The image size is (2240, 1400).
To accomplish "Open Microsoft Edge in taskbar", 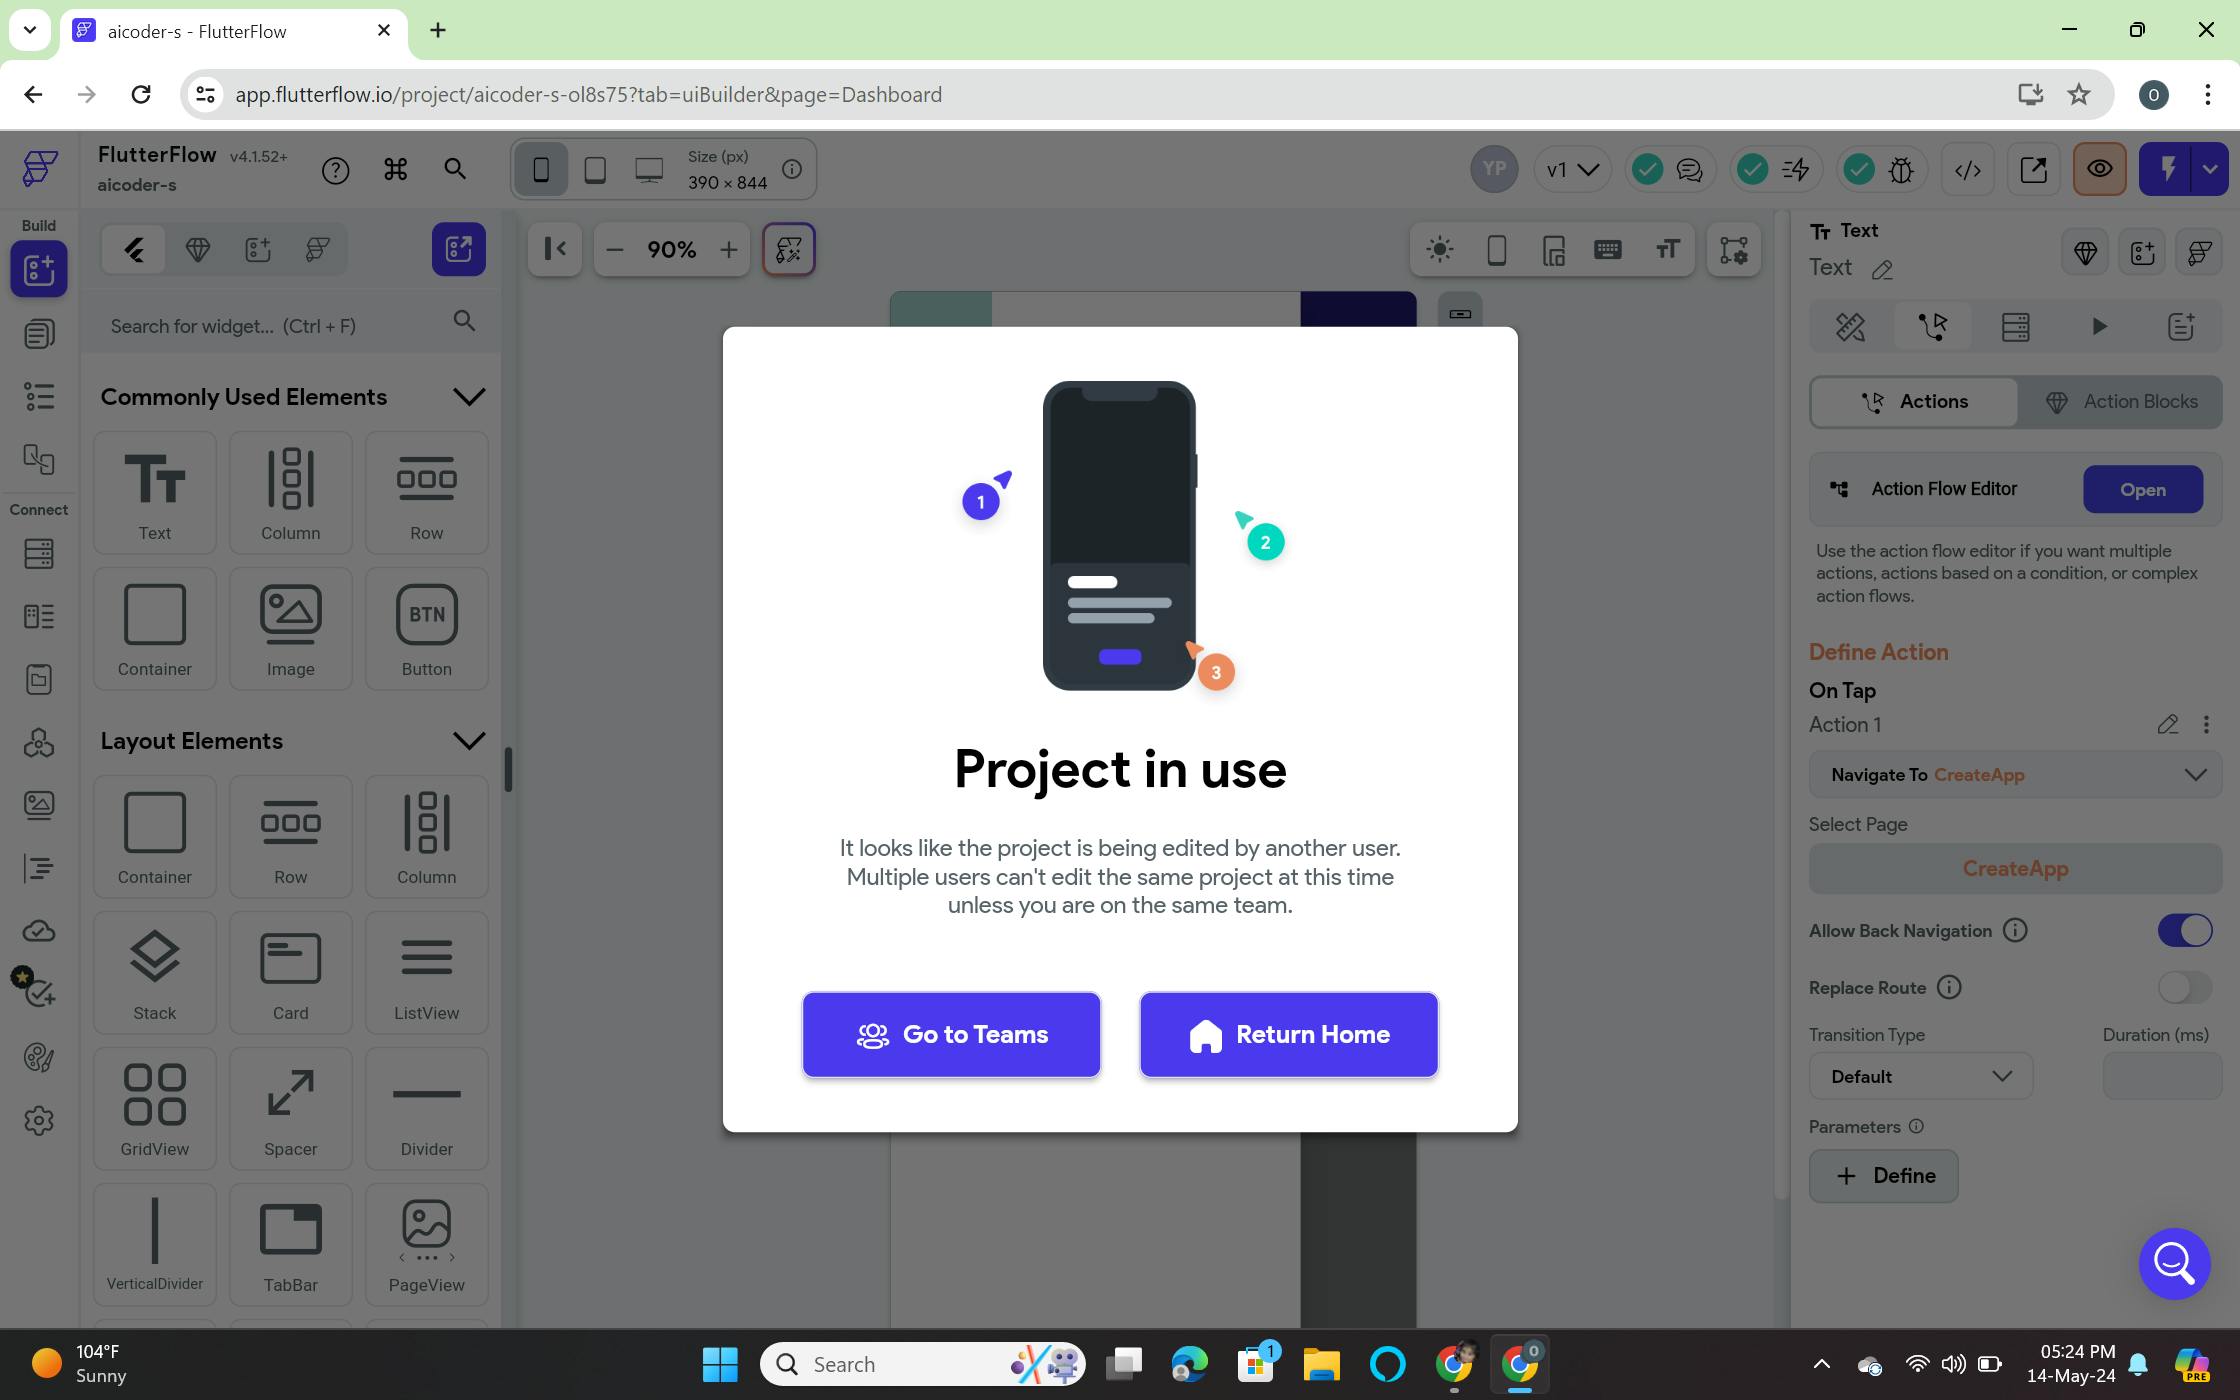I will pos(1189,1364).
